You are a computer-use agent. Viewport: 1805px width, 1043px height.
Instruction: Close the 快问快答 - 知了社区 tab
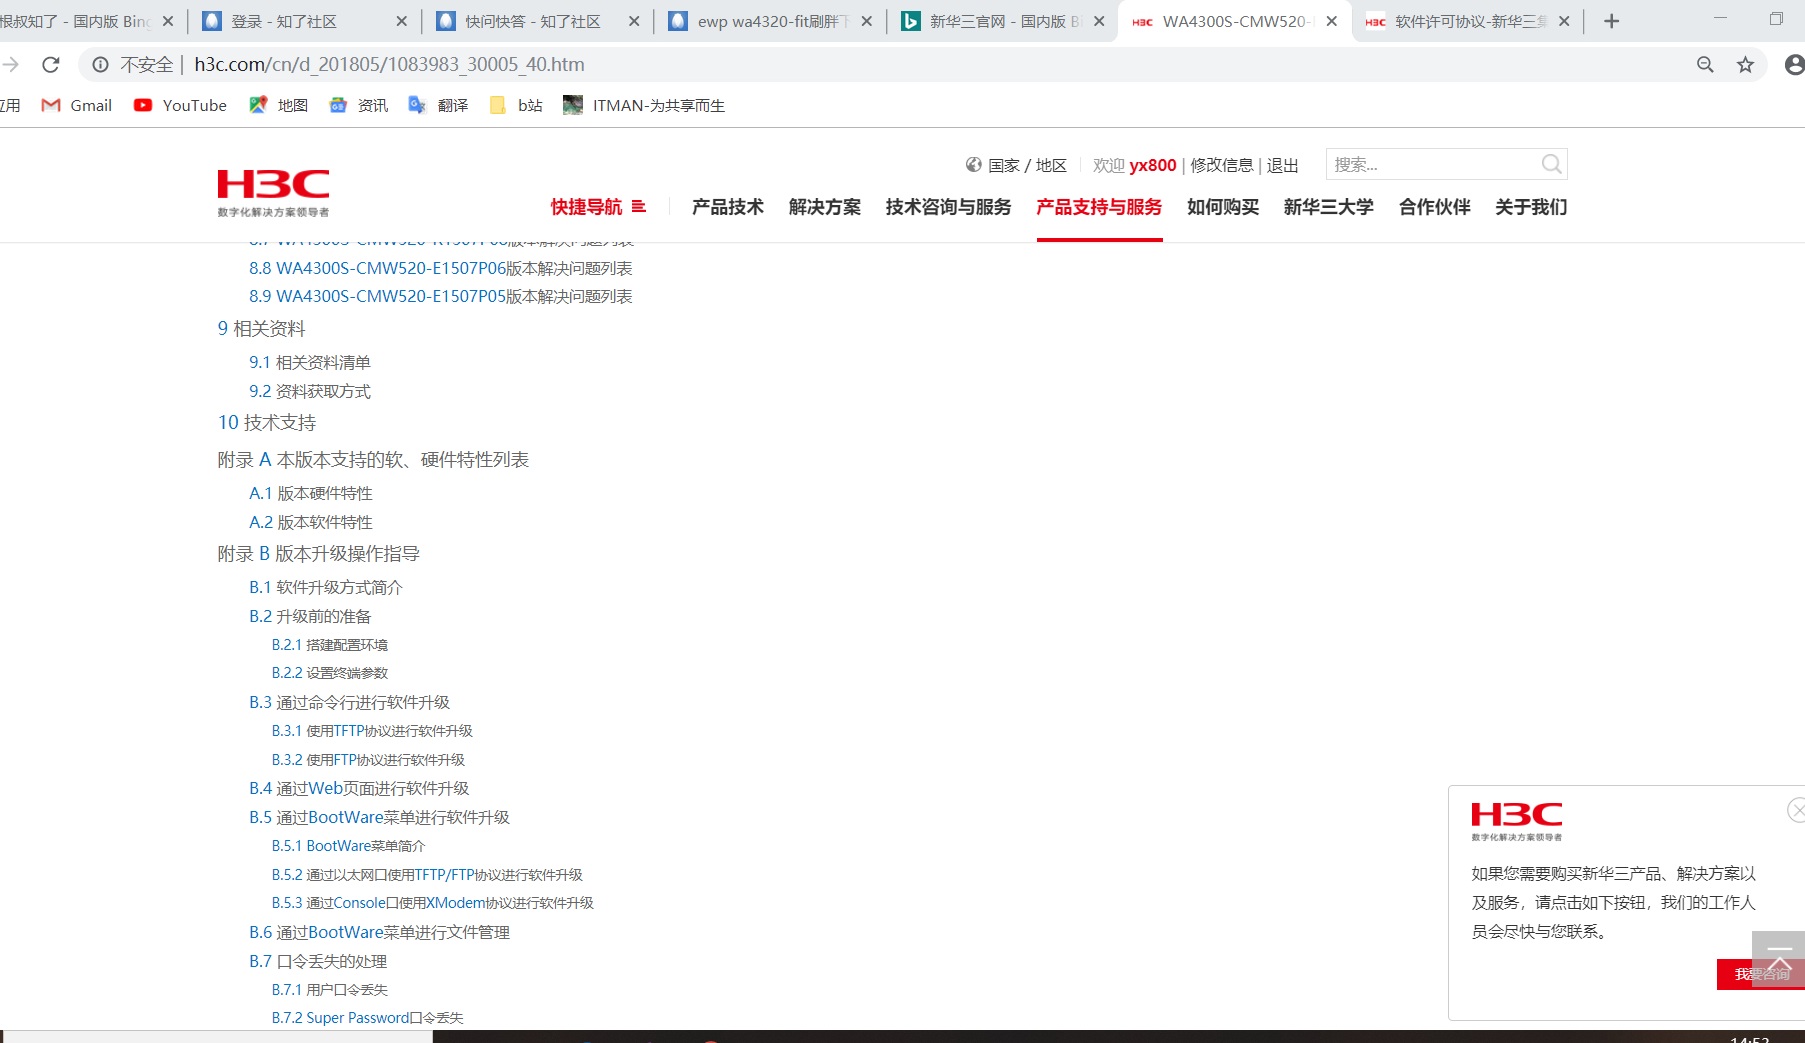(634, 21)
